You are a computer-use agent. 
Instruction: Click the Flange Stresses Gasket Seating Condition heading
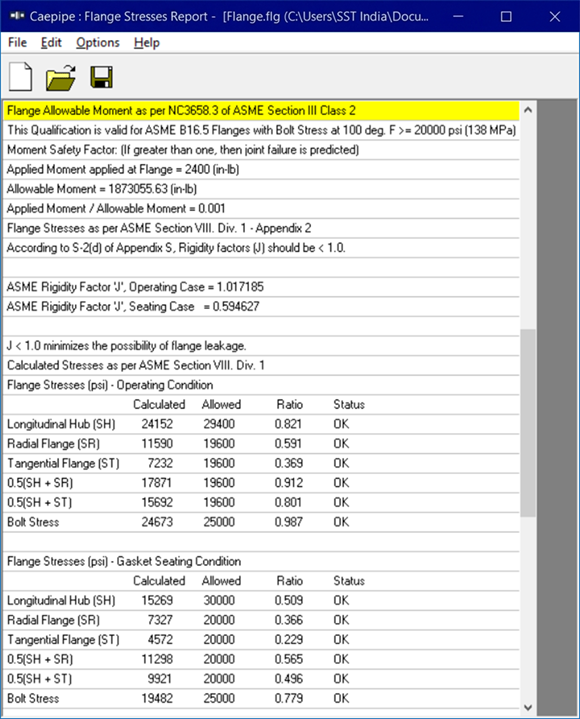(124, 561)
